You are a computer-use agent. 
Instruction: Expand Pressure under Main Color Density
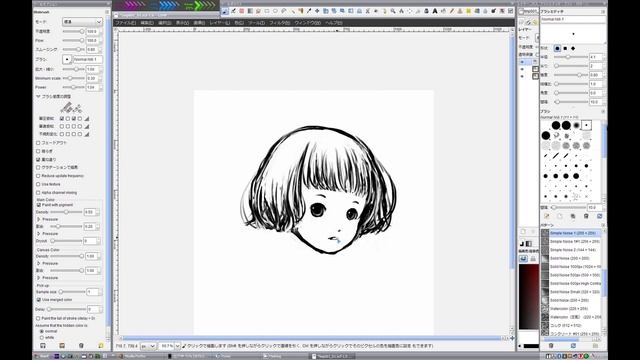[x=39, y=219]
